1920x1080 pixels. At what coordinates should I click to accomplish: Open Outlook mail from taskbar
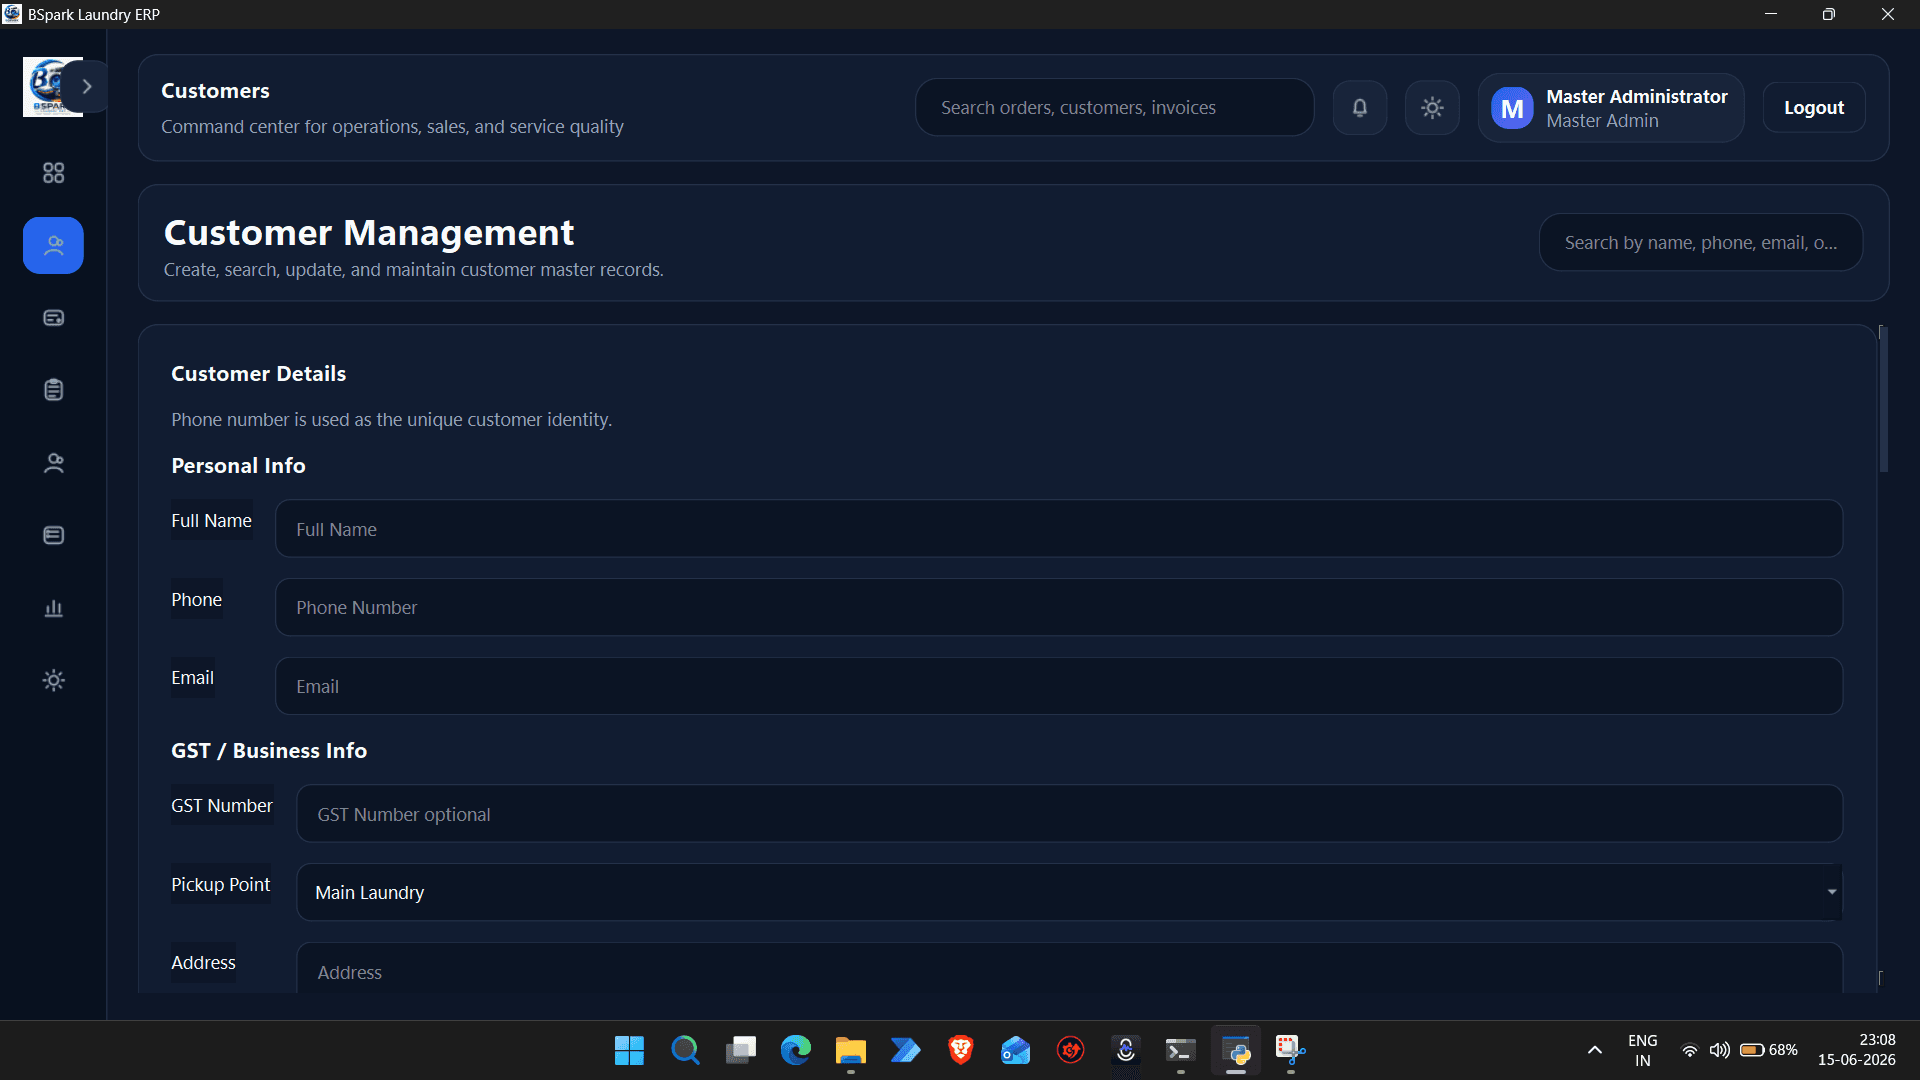[x=1016, y=1050]
